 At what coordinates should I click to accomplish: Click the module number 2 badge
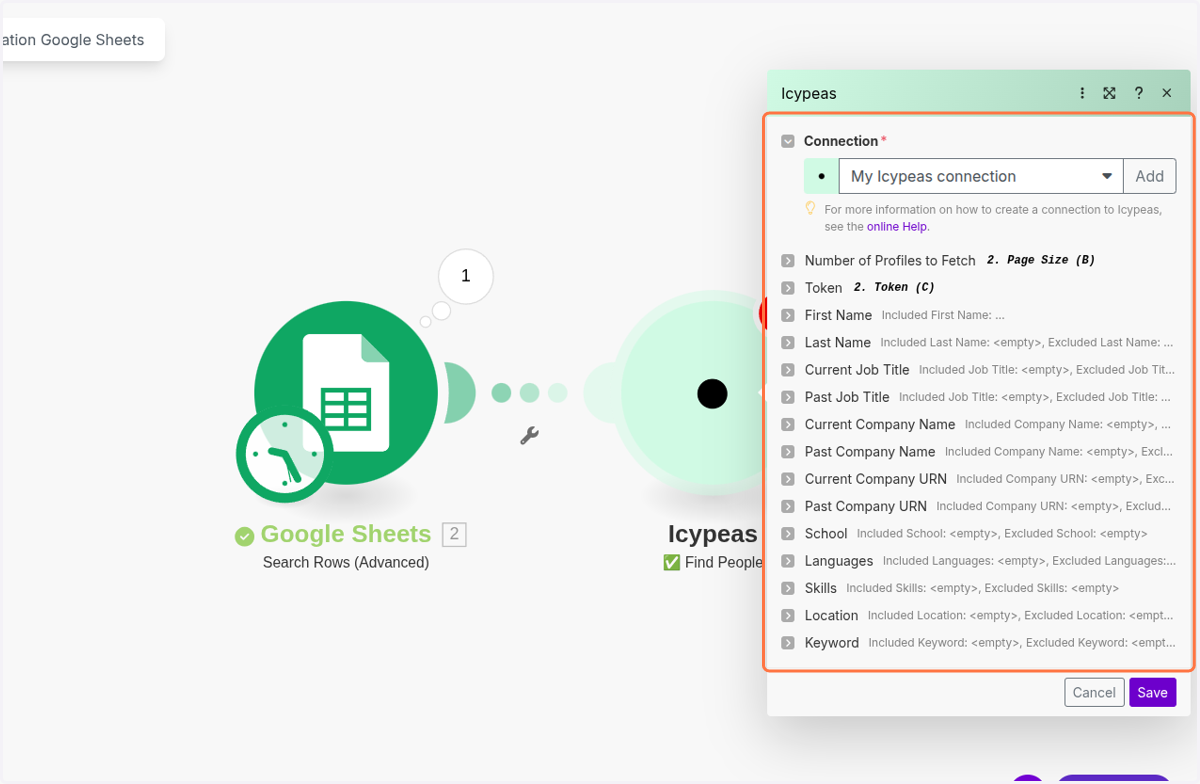coord(454,534)
